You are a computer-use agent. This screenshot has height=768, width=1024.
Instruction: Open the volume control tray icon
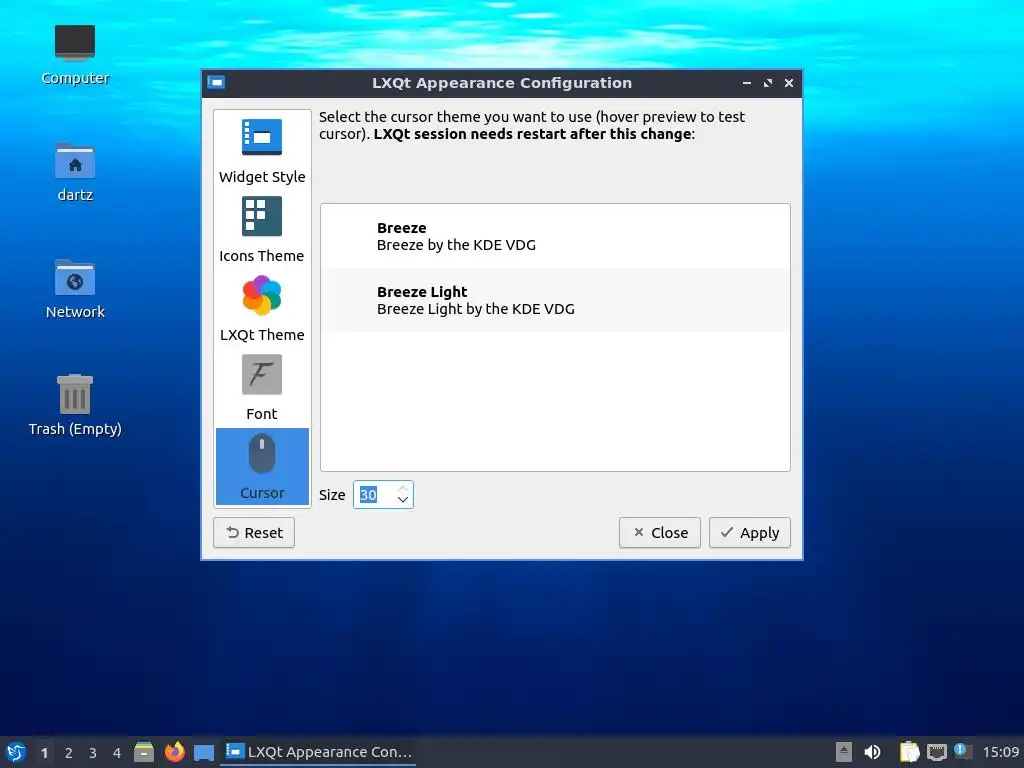pos(872,752)
